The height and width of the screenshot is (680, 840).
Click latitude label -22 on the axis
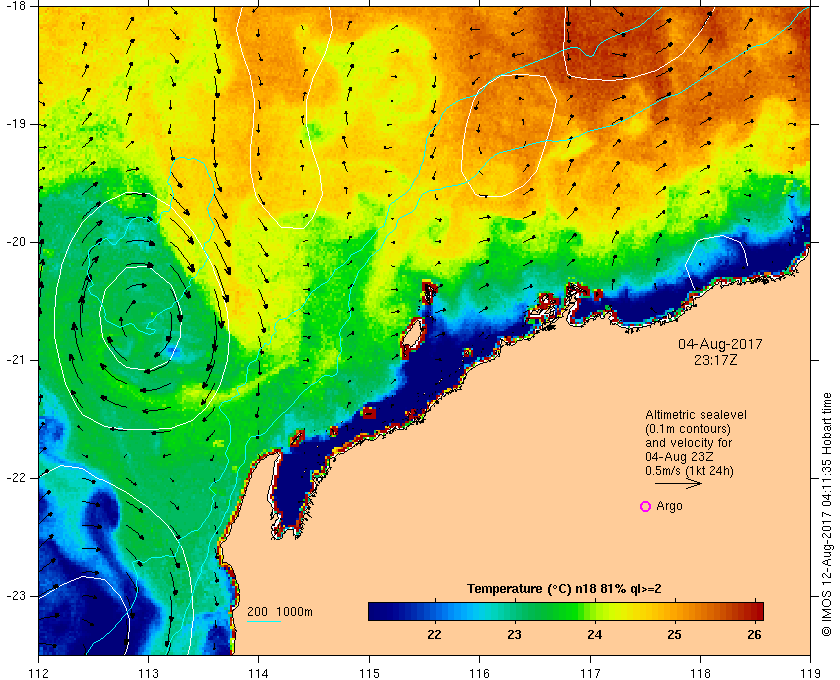(16, 478)
